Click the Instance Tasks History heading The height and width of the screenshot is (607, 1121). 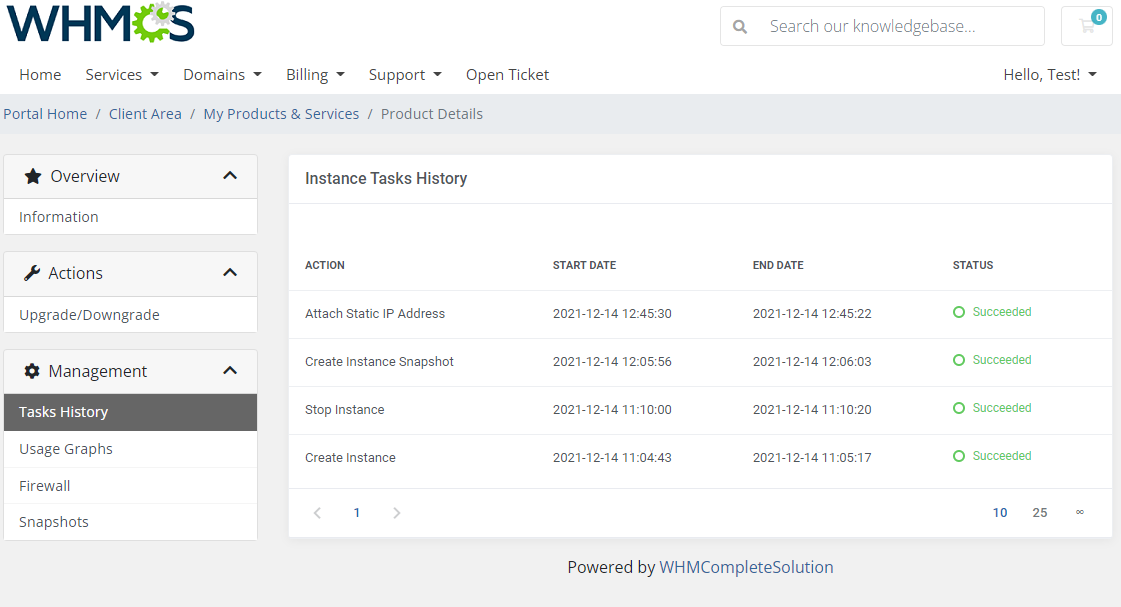[x=386, y=178]
